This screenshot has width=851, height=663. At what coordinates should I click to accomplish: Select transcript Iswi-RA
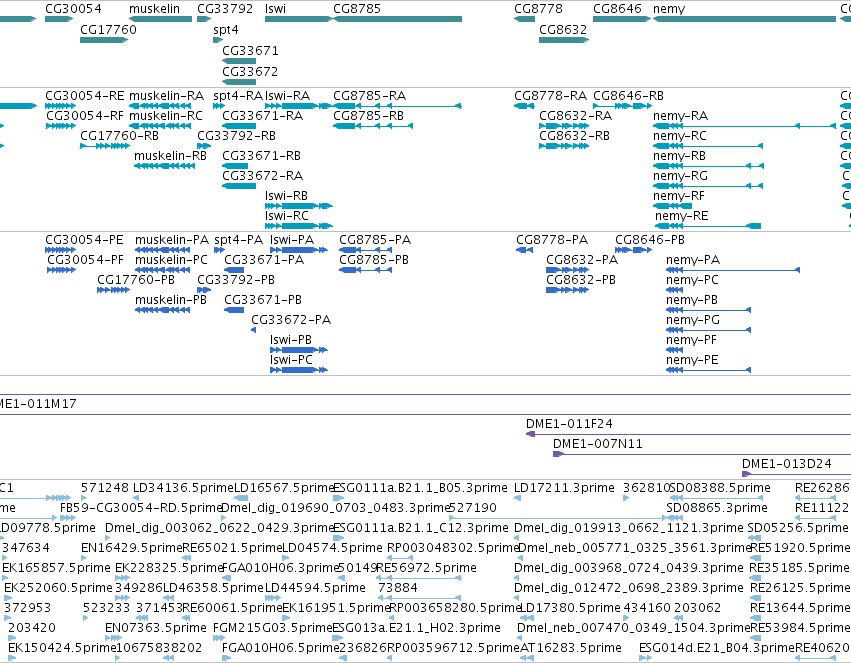[299, 106]
